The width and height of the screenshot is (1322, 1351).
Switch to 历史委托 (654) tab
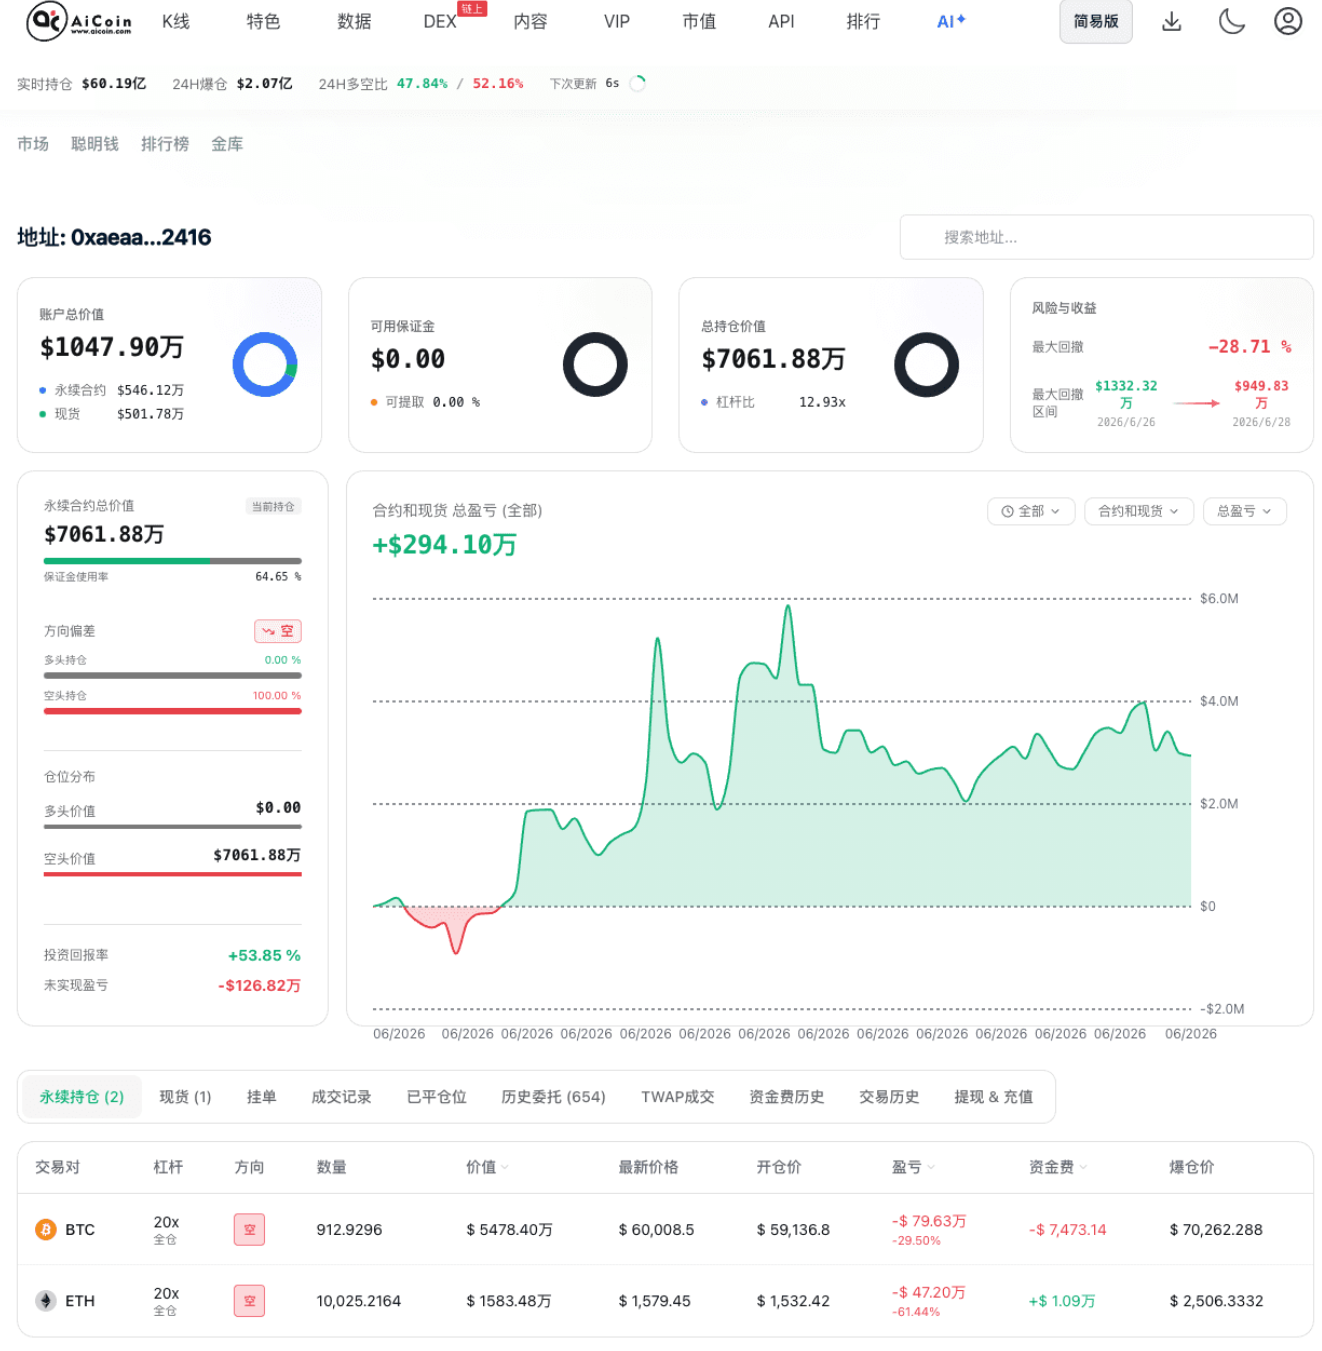coord(553,1097)
